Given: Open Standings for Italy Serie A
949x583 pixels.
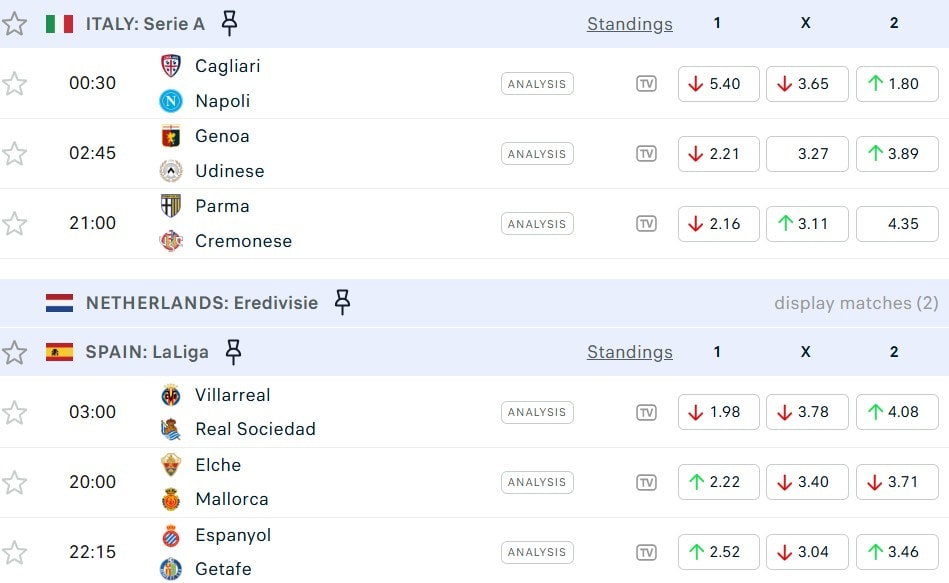Looking at the screenshot, I should 629,24.
